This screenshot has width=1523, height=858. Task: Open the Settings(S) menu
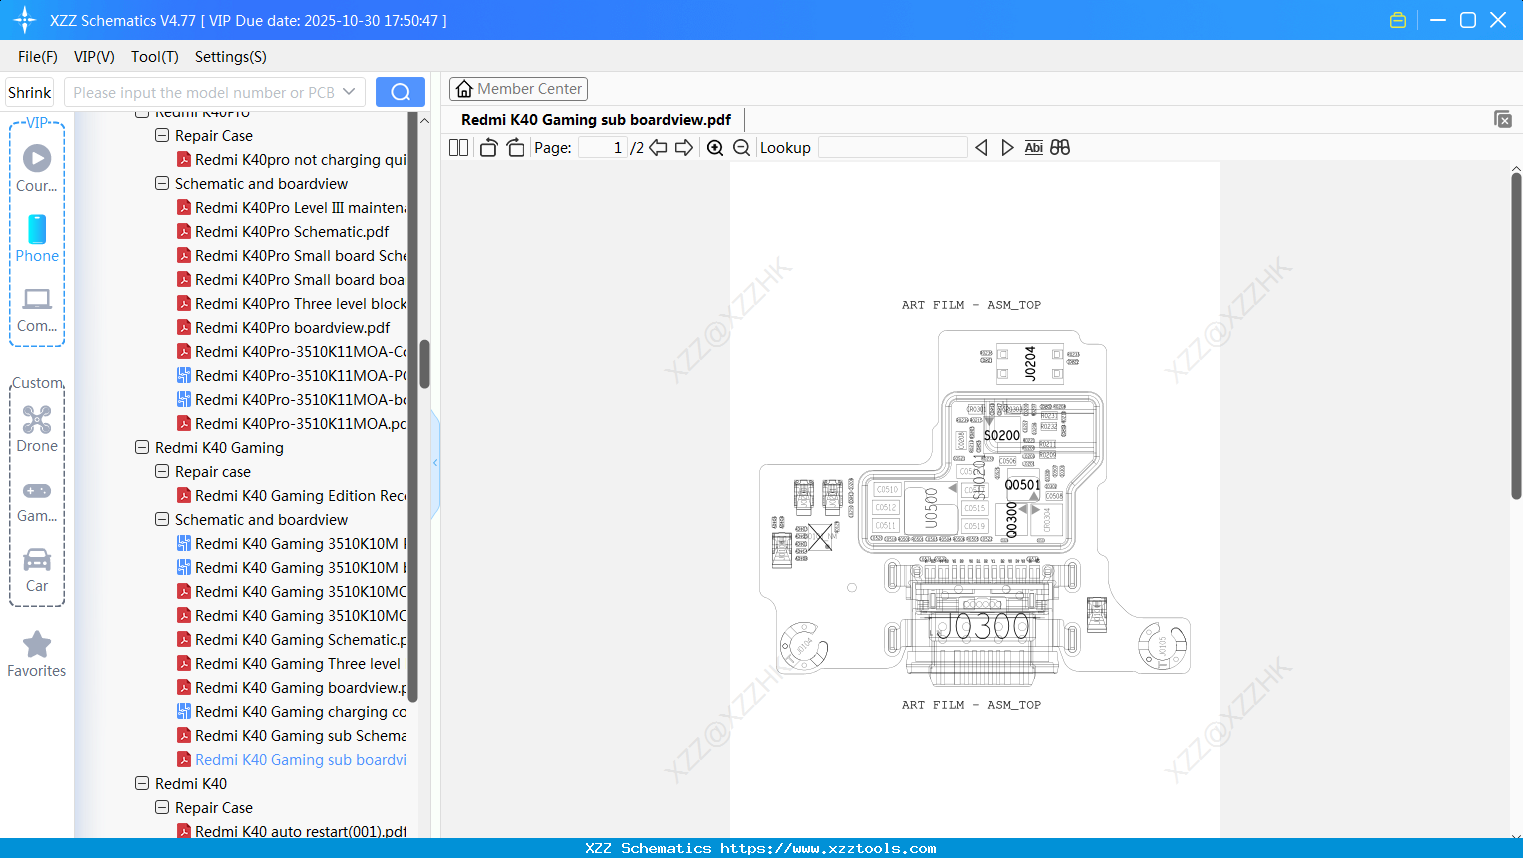[x=231, y=57]
